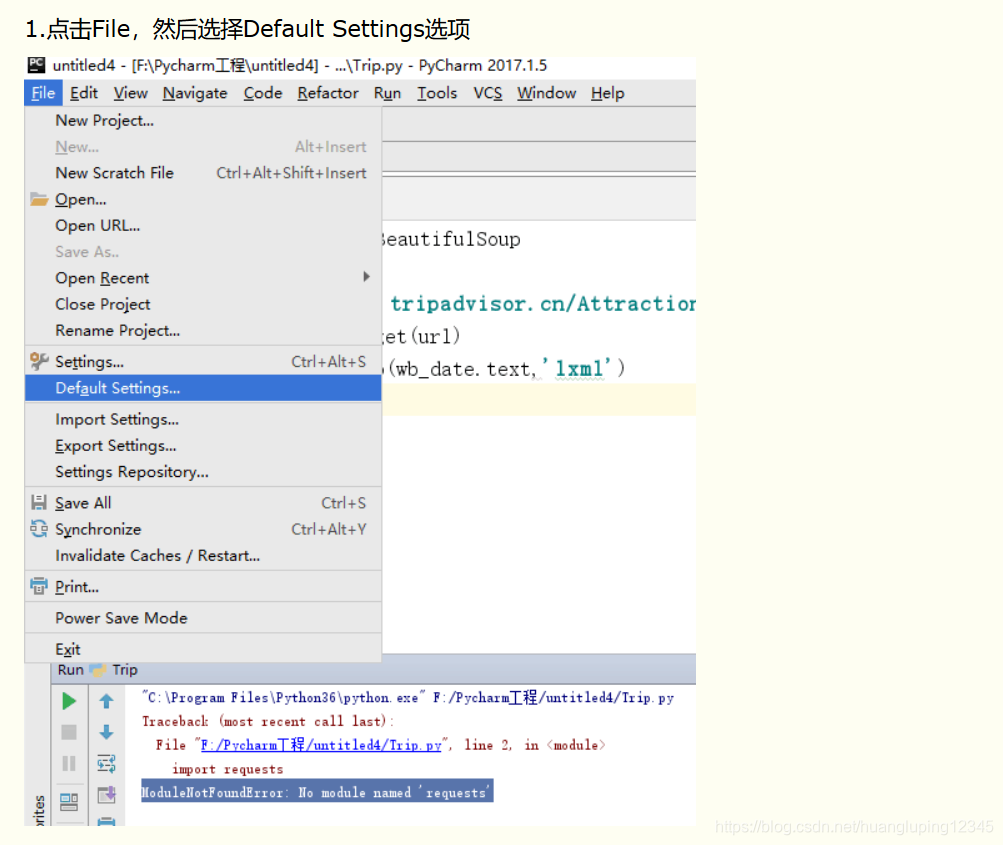Screen dimensions: 1003x845
Task: Click the 'import requests' traceback line
Action: (228, 769)
